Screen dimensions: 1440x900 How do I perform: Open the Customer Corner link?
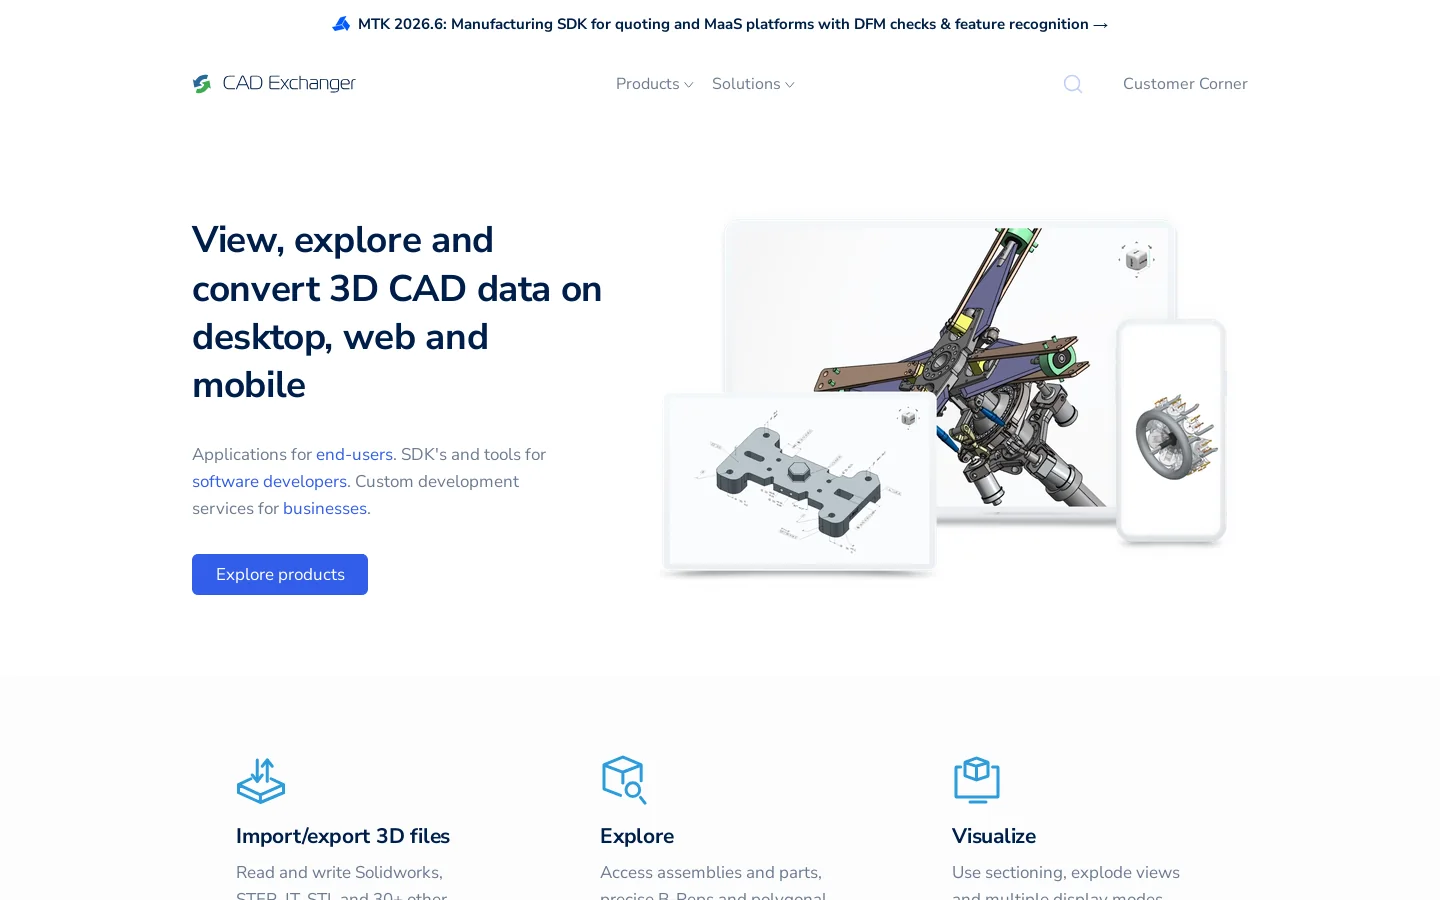[x=1185, y=84]
